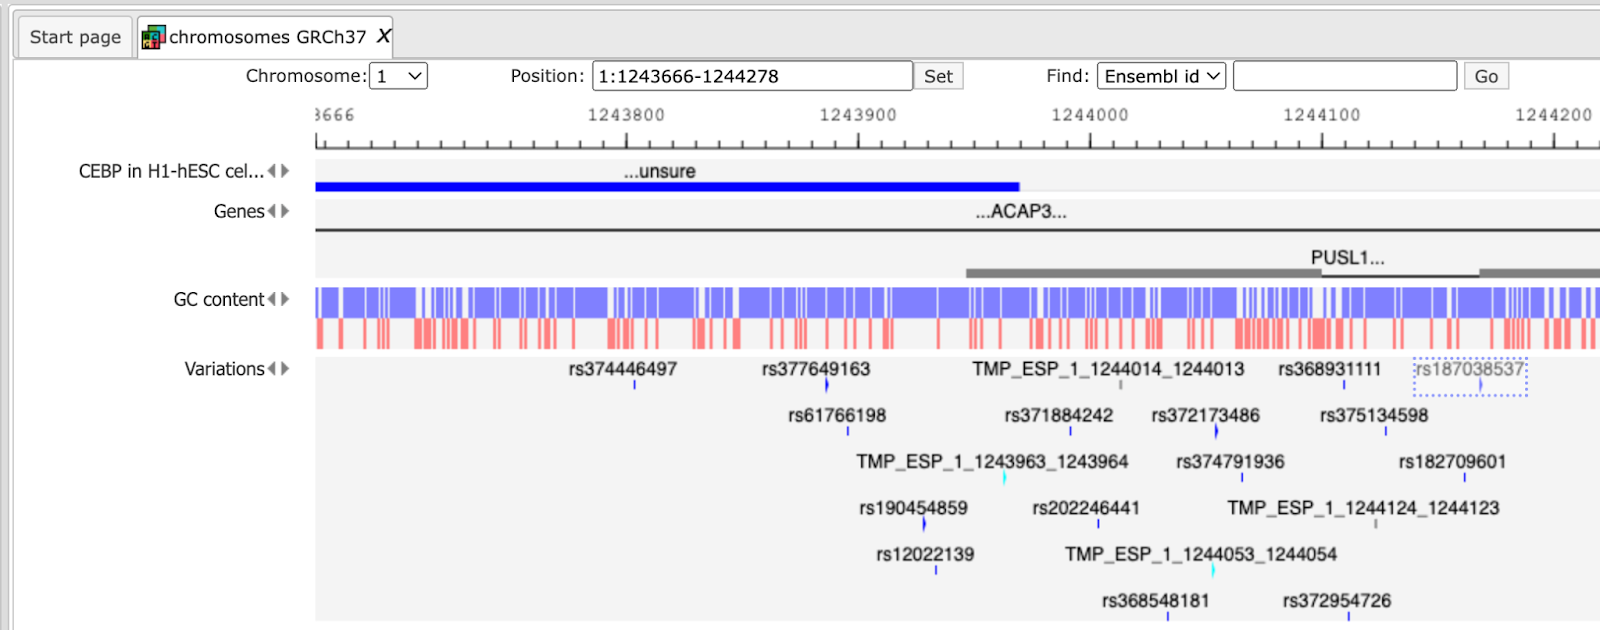Open the Chromosome number dropdown

[398, 76]
